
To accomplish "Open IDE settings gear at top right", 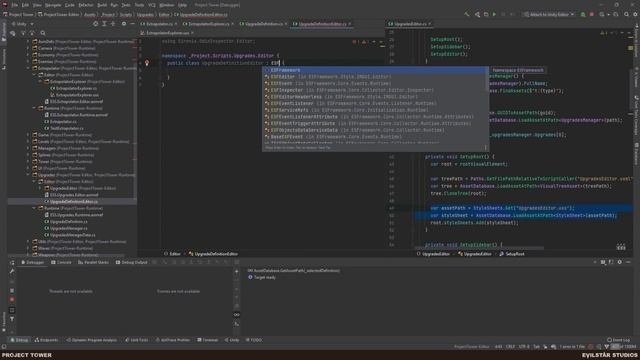I will [x=635, y=14].
